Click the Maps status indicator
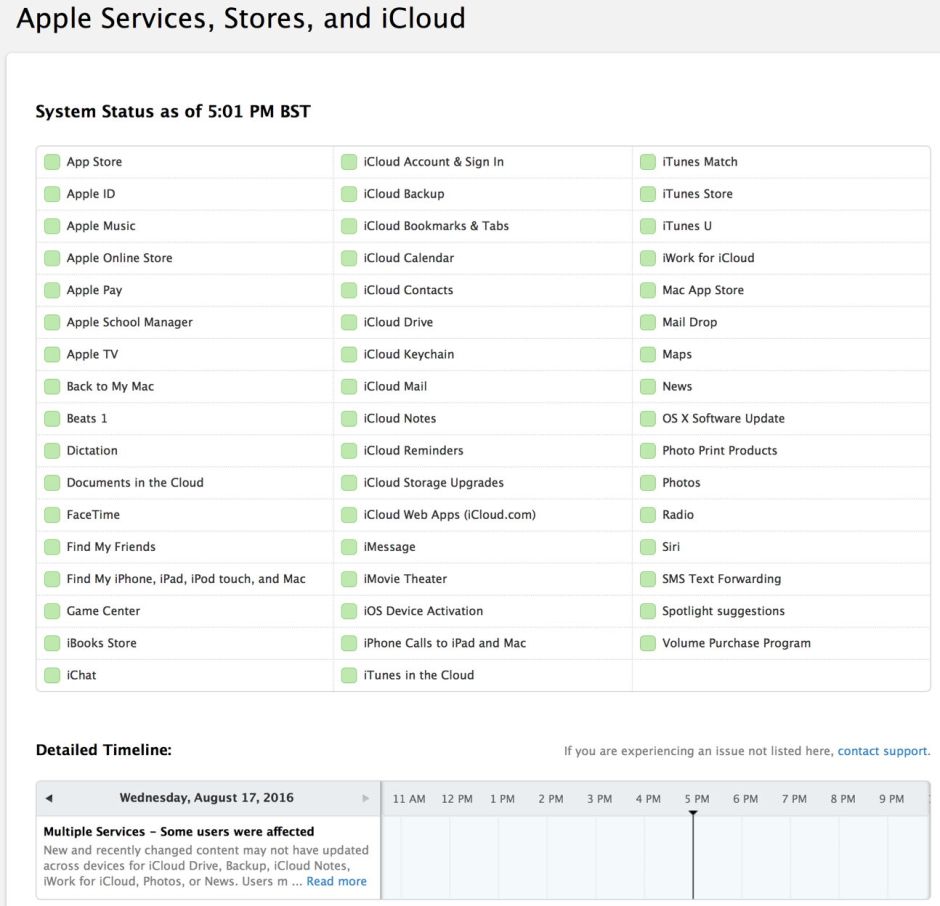940x906 pixels. coord(647,354)
